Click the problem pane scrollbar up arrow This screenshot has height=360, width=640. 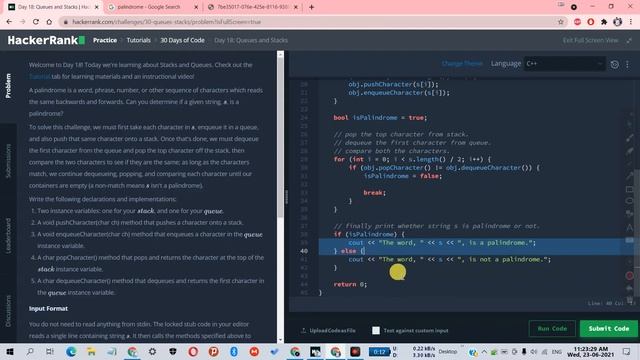280,54
